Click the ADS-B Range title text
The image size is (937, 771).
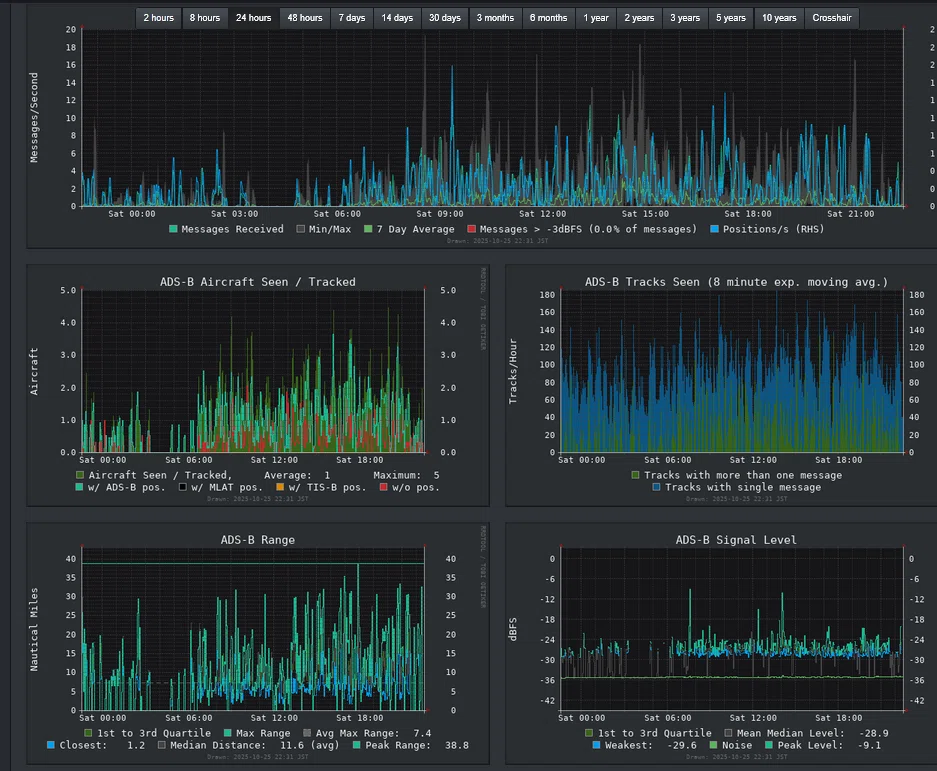click(x=258, y=540)
